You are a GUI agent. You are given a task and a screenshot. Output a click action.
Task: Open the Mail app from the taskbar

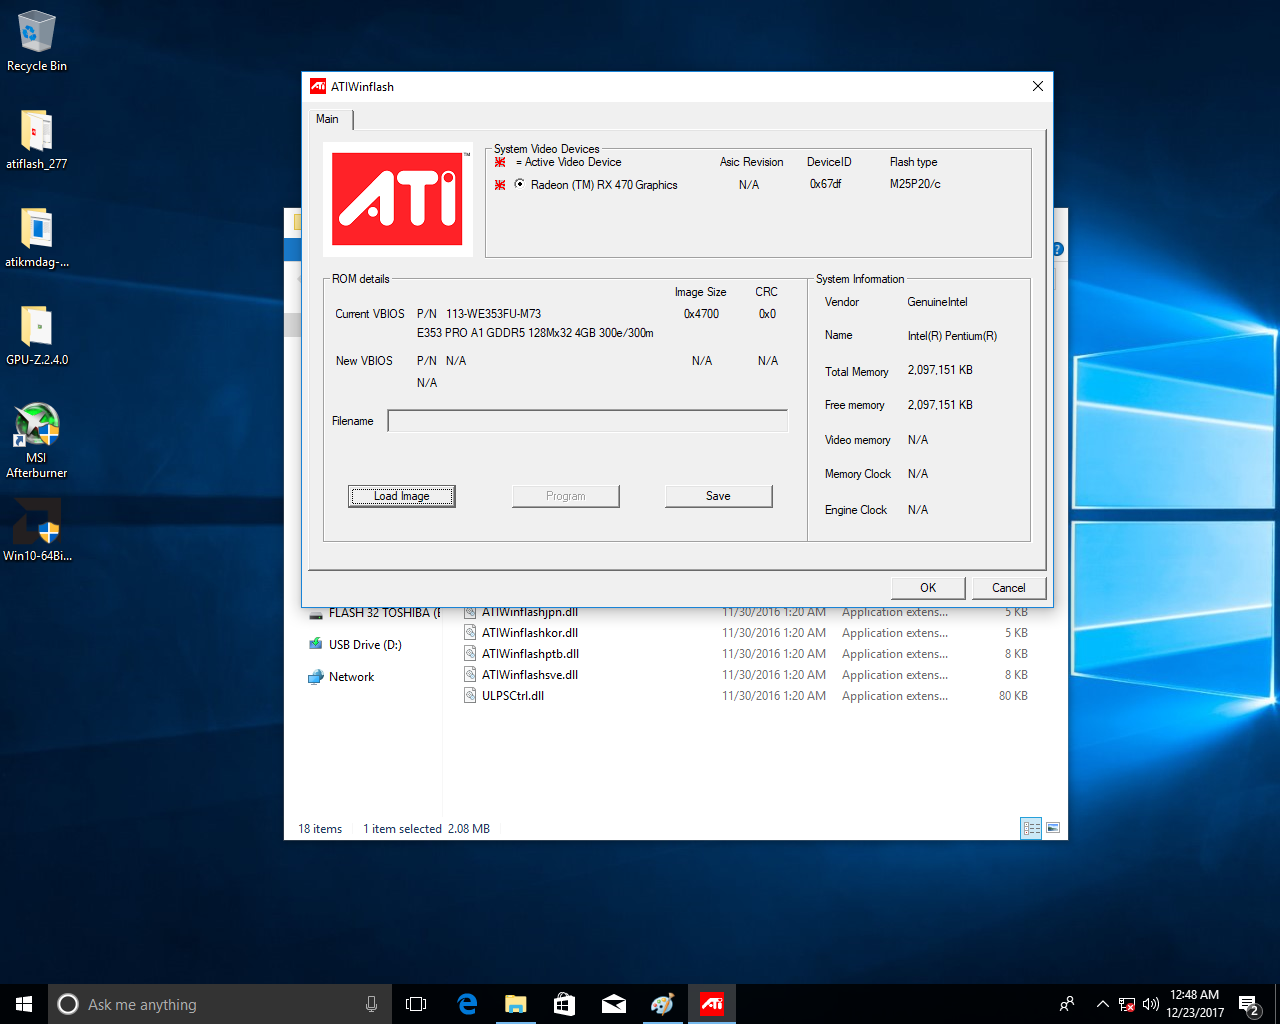(x=614, y=1004)
